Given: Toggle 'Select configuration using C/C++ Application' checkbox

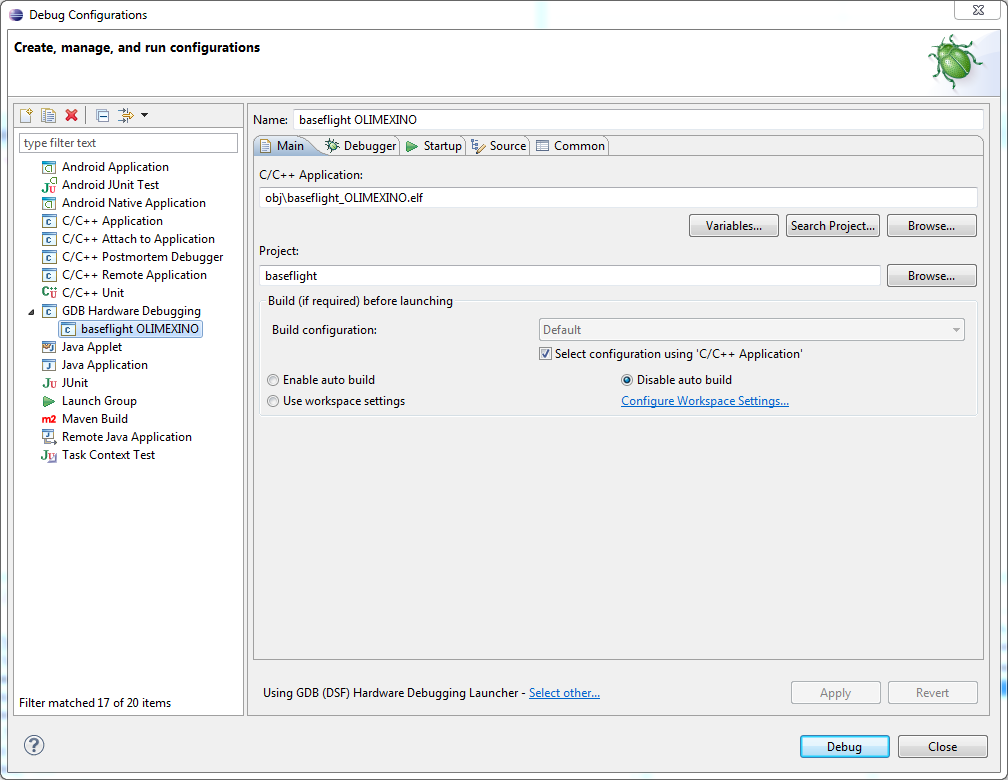Looking at the screenshot, I should click(x=546, y=354).
